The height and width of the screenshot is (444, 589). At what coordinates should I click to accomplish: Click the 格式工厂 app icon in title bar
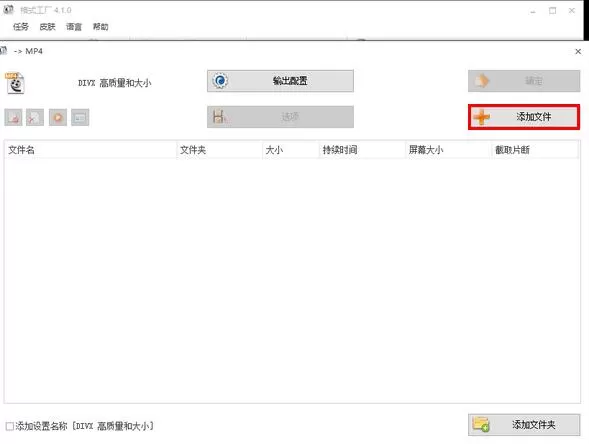tap(8, 10)
